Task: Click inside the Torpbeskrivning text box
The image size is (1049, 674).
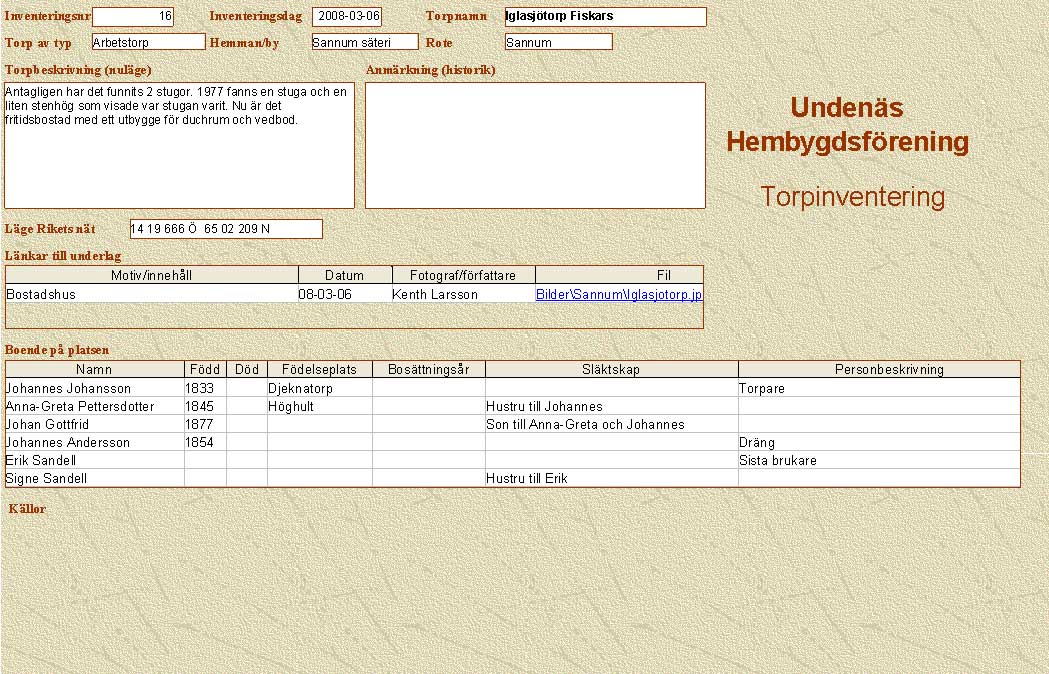Action: point(179,145)
